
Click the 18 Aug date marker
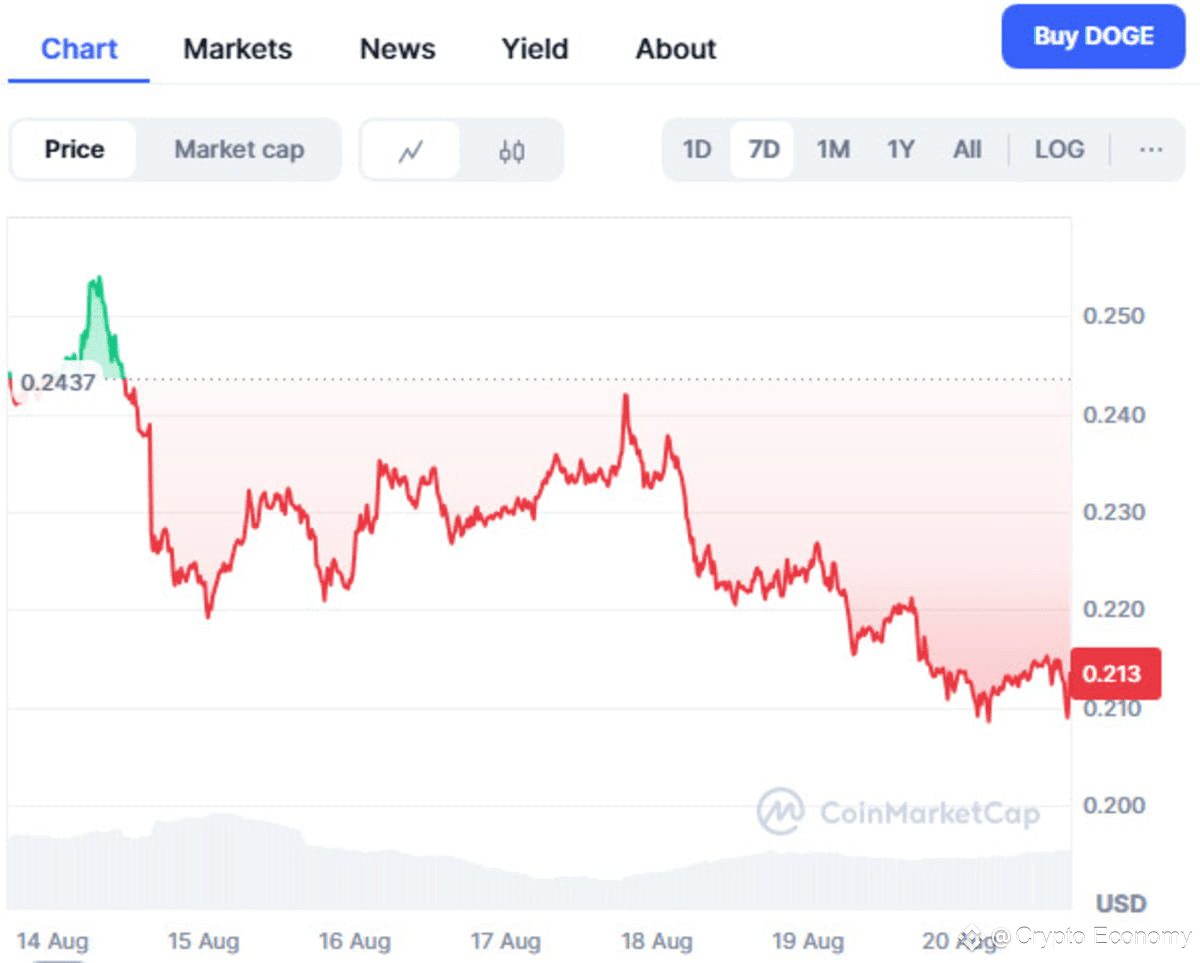tap(657, 941)
